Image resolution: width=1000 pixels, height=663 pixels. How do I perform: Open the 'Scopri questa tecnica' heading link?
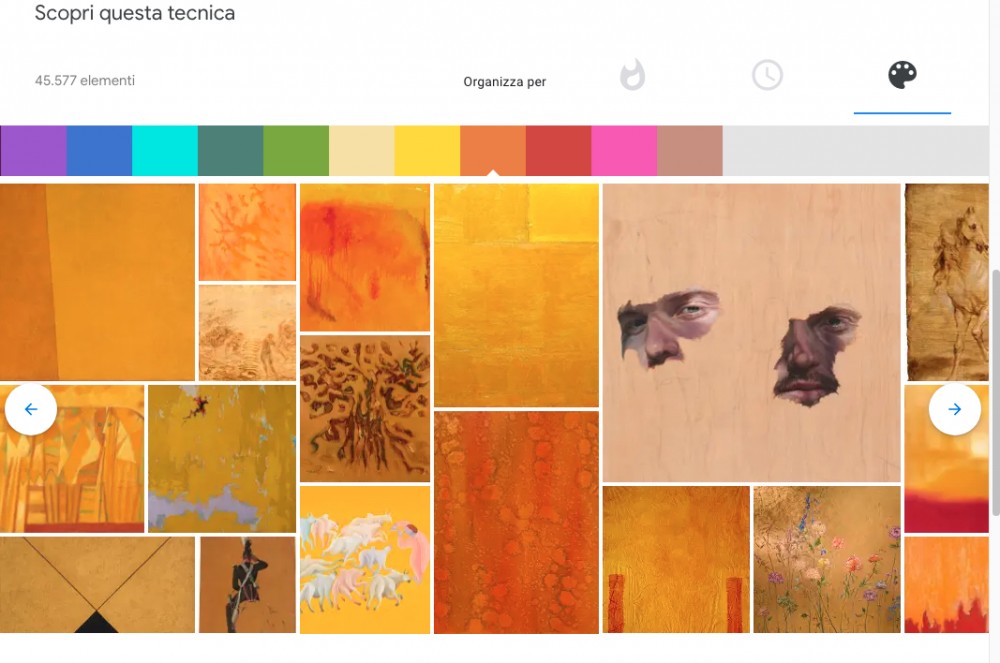coord(135,13)
